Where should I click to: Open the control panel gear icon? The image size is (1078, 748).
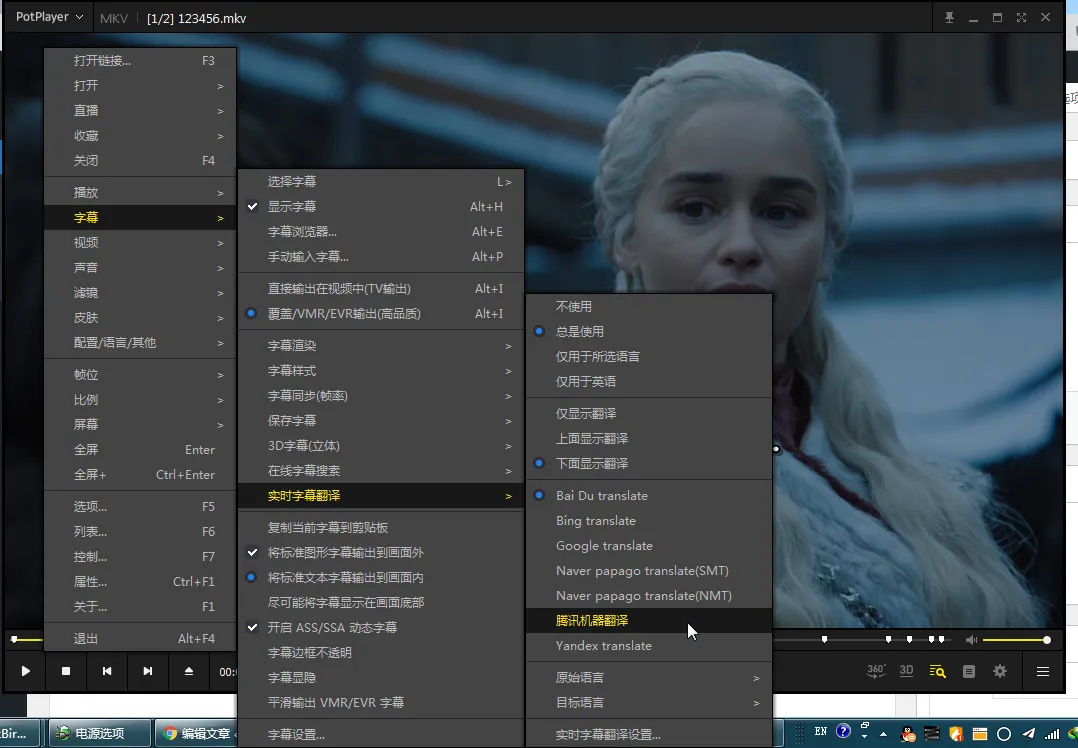click(1000, 671)
